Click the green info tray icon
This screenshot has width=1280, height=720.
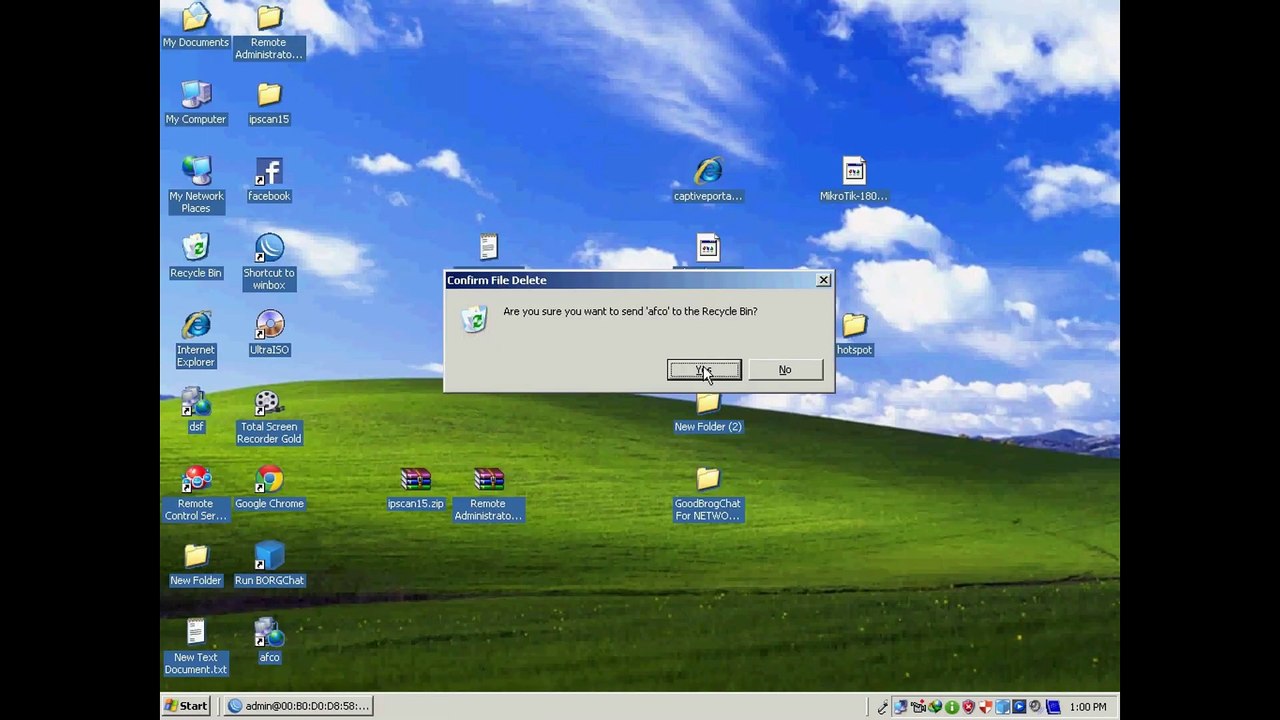click(x=951, y=707)
